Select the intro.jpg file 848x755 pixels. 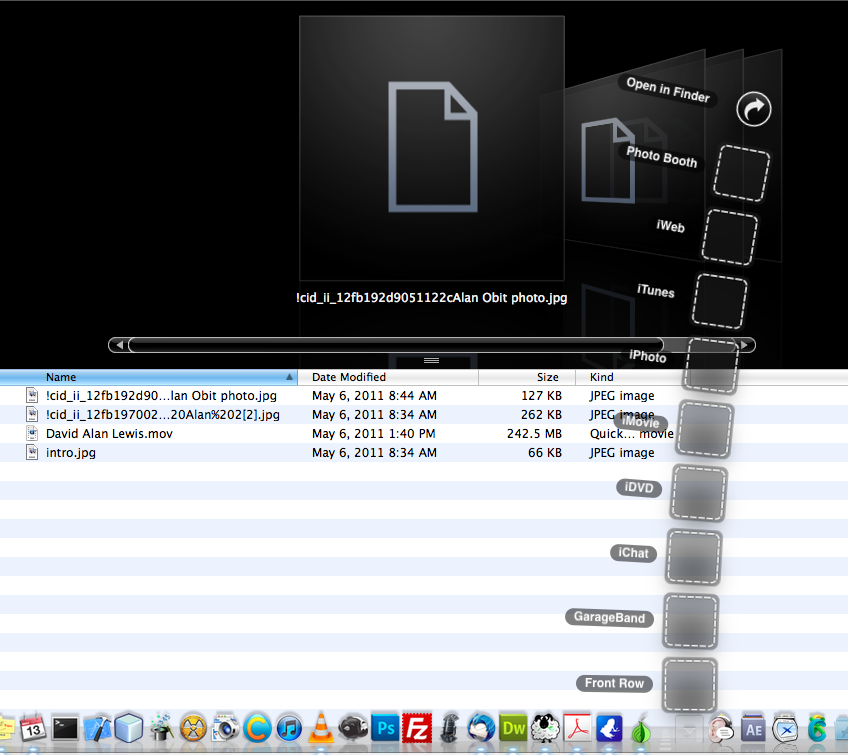[71, 453]
